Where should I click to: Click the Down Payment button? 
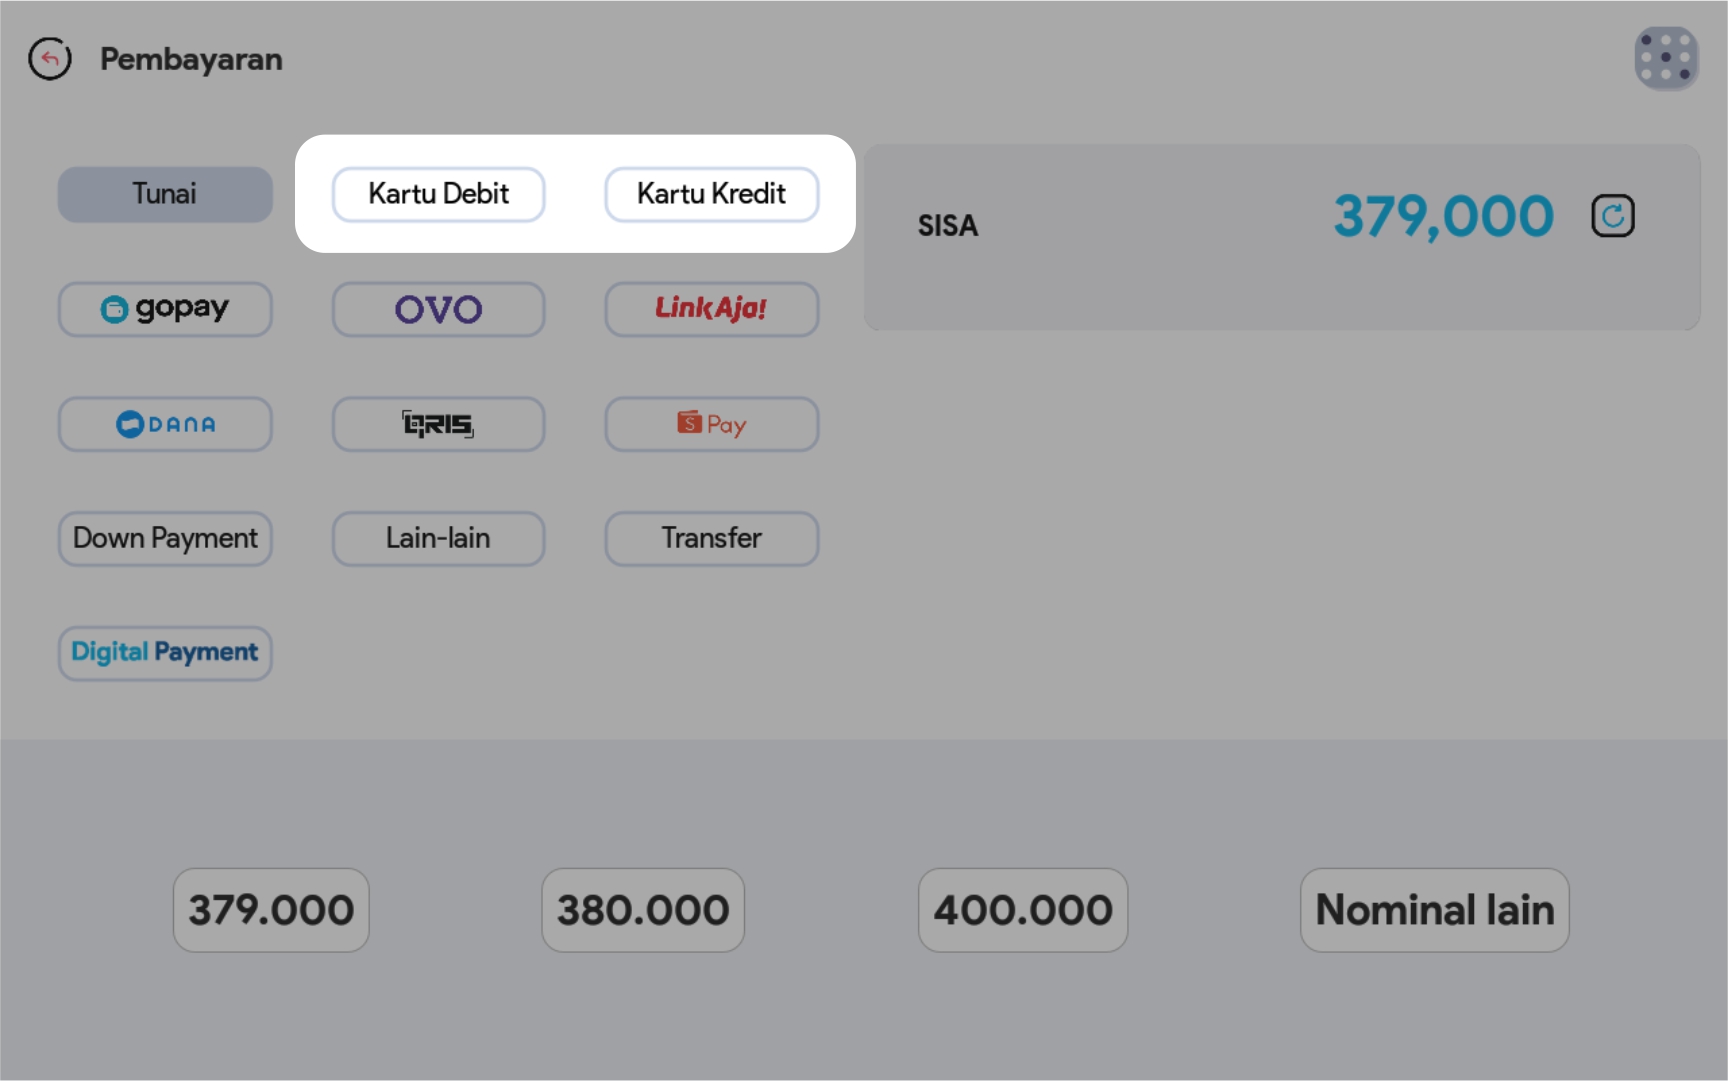pyautogui.click(x=165, y=539)
